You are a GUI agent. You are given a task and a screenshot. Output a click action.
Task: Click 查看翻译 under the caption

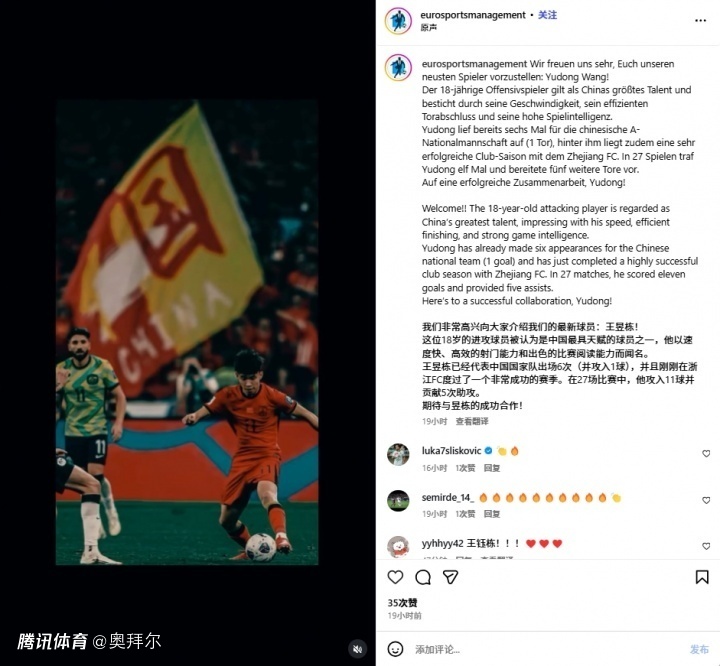[x=472, y=421]
